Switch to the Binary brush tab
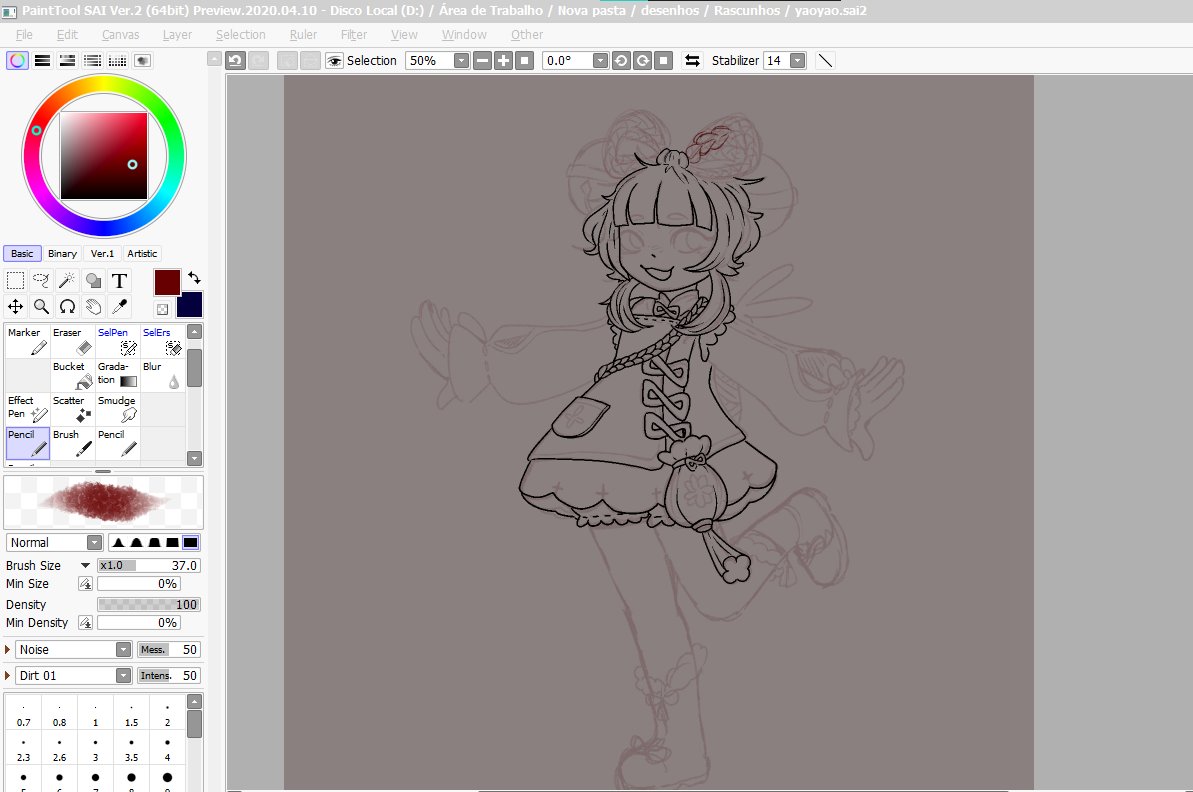This screenshot has width=1193, height=792. pyautogui.click(x=62, y=253)
